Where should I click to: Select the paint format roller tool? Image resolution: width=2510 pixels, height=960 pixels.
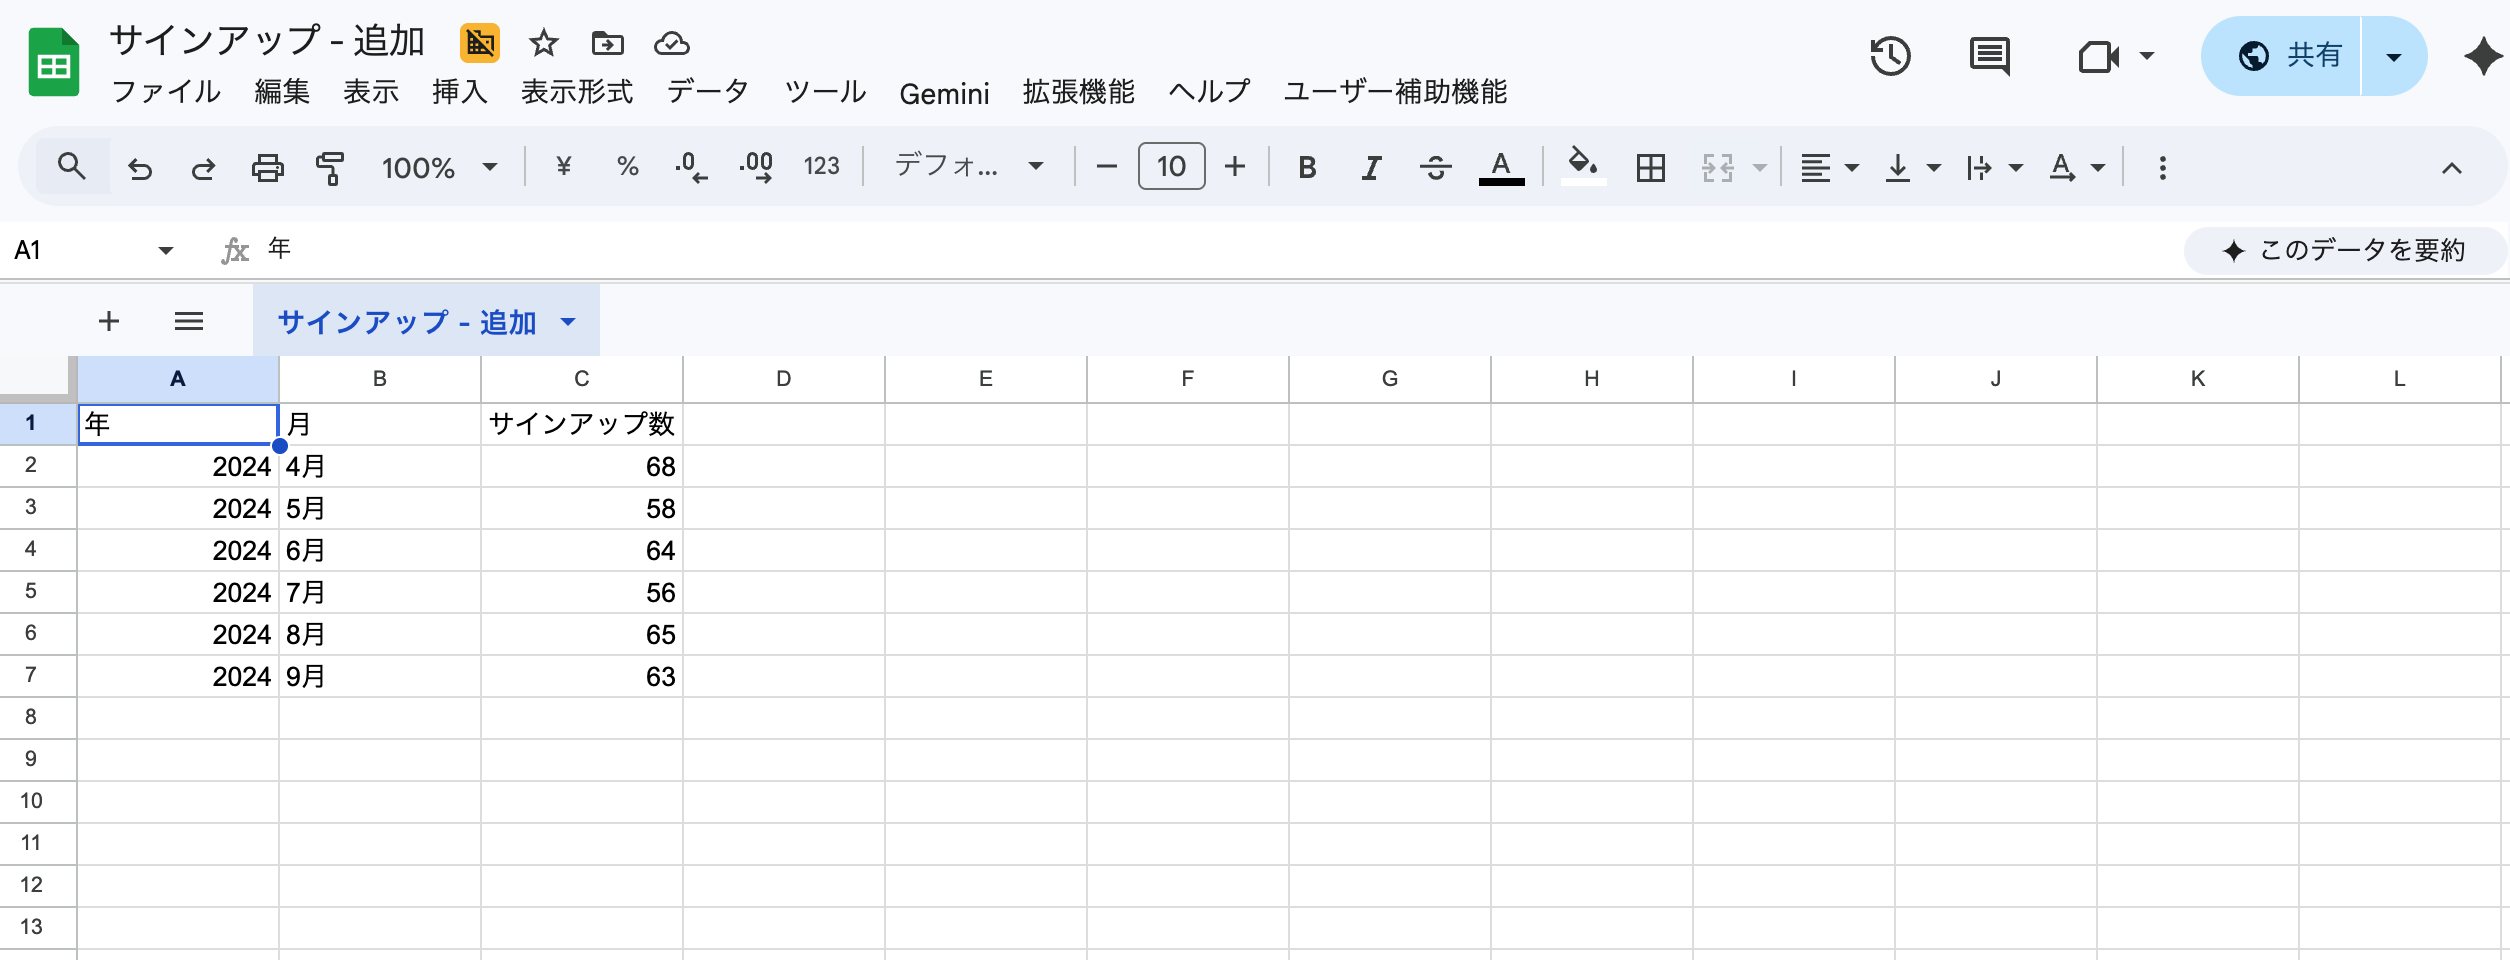tap(330, 168)
